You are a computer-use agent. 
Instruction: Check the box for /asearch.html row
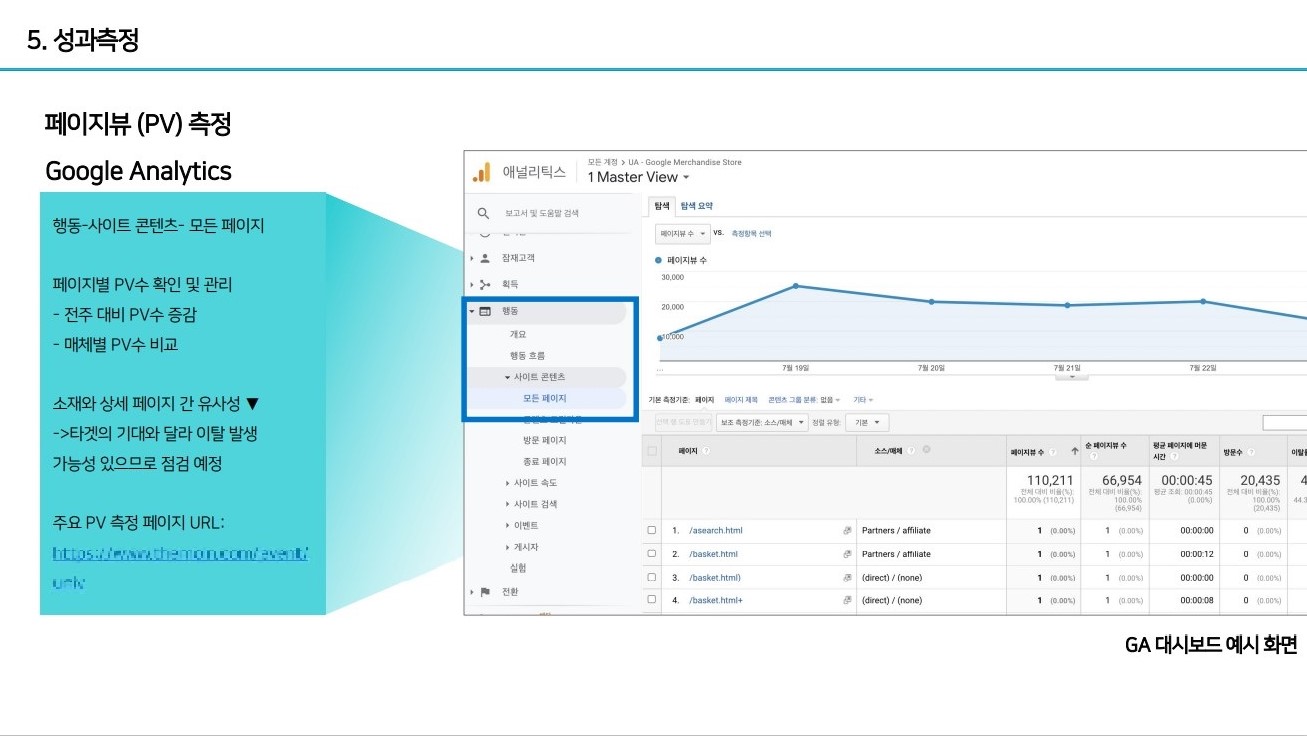click(652, 530)
